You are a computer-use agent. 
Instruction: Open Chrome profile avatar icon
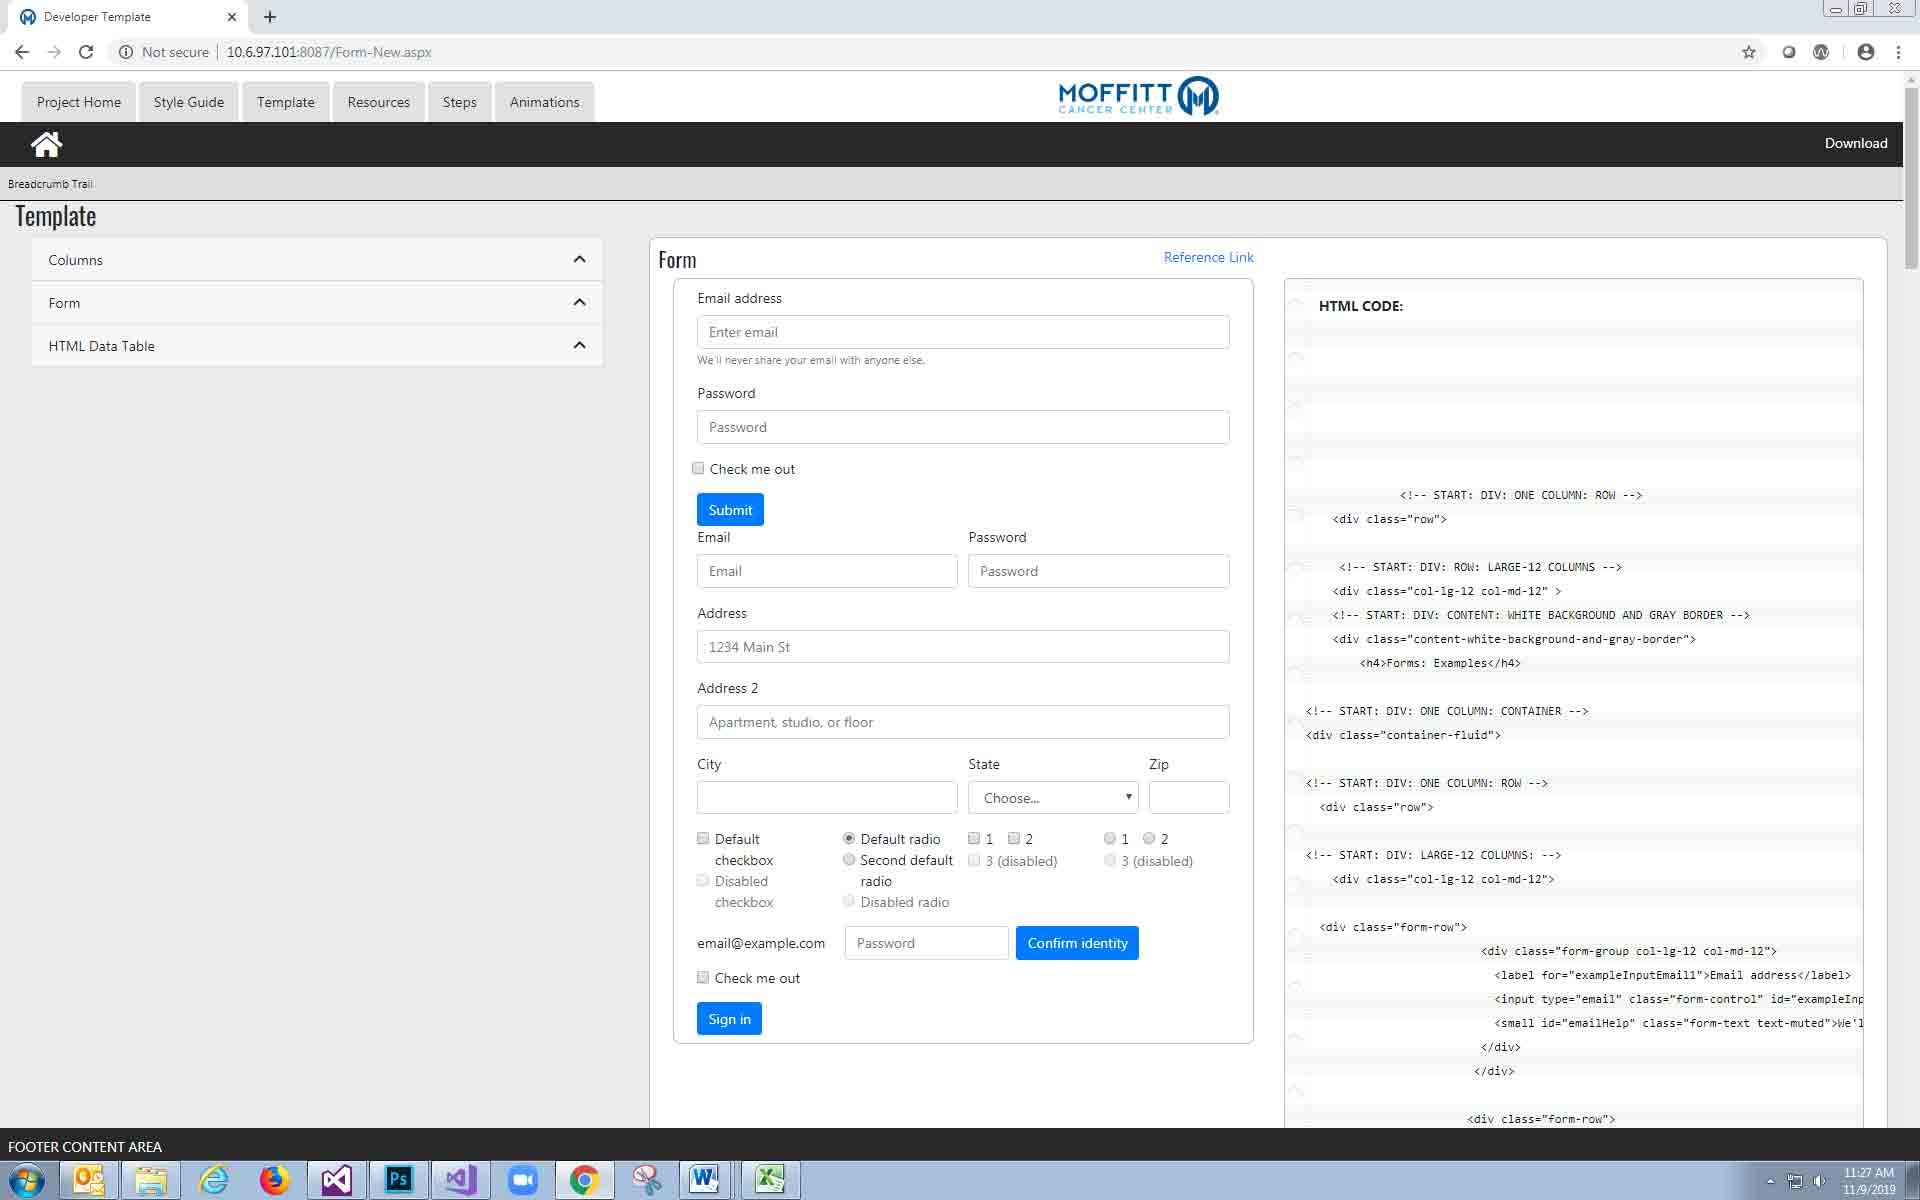(1865, 52)
